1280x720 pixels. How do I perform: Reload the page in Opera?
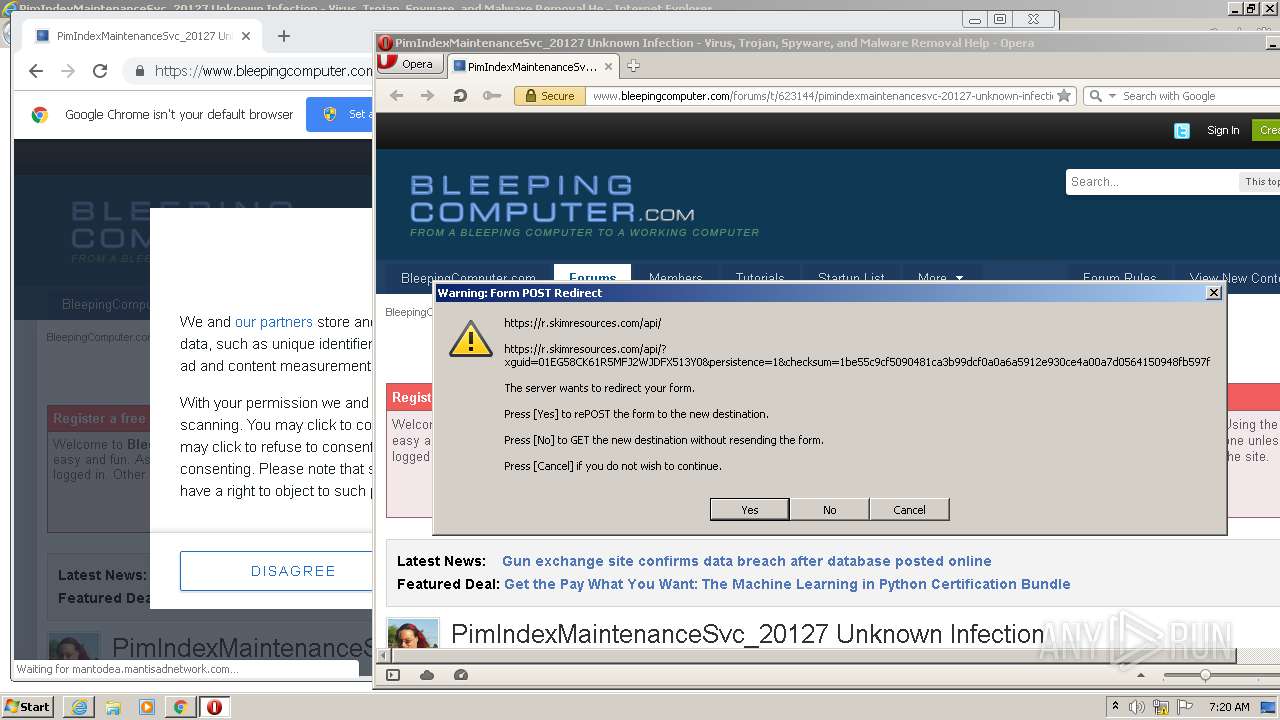coord(460,95)
